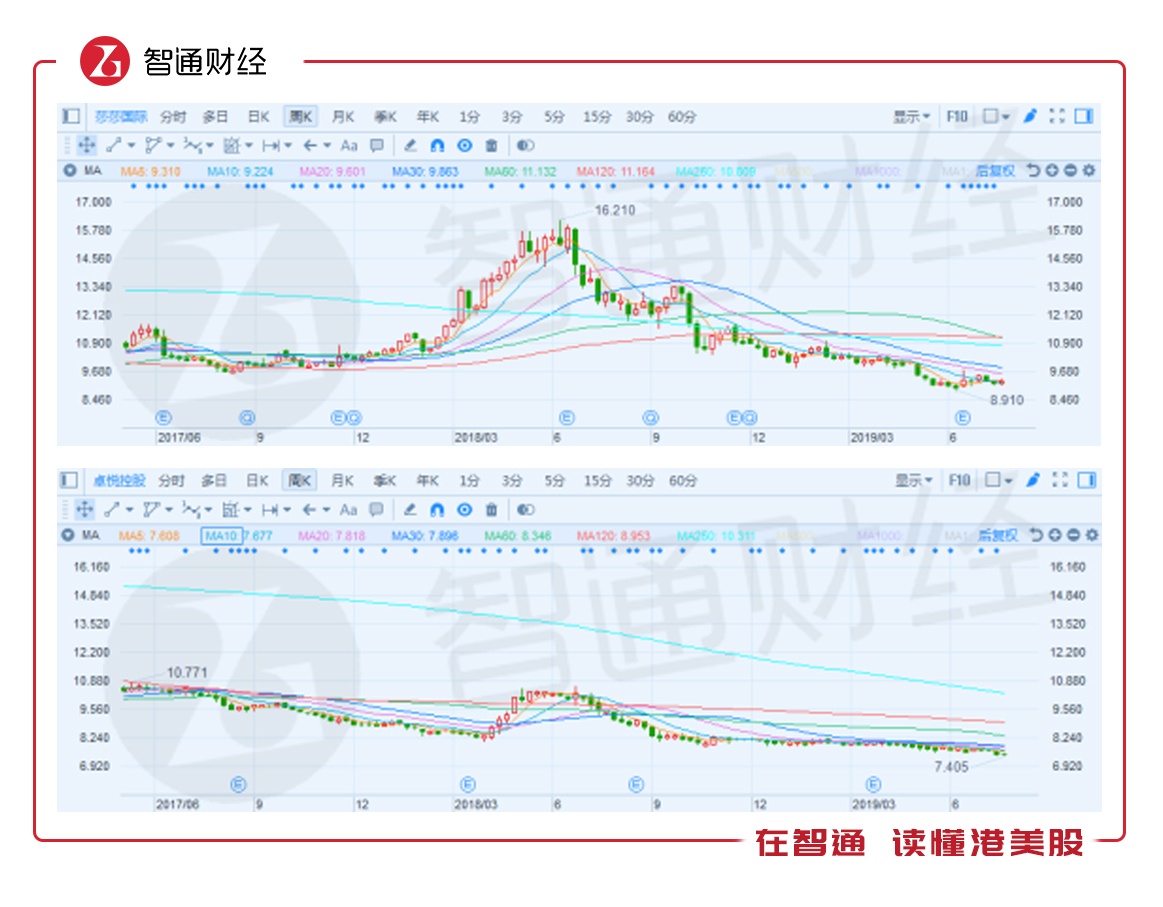Expand wave tool dropdown in top chart
Screen dimensions: 1163x907
[x=210, y=145]
